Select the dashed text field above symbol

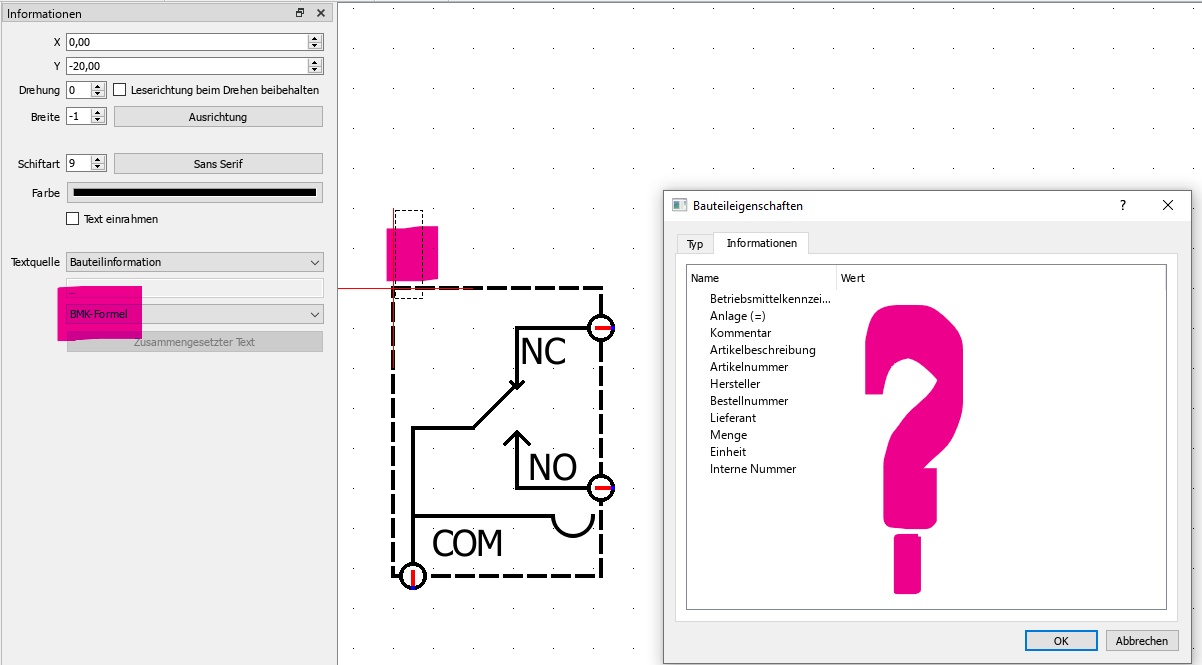click(x=408, y=253)
